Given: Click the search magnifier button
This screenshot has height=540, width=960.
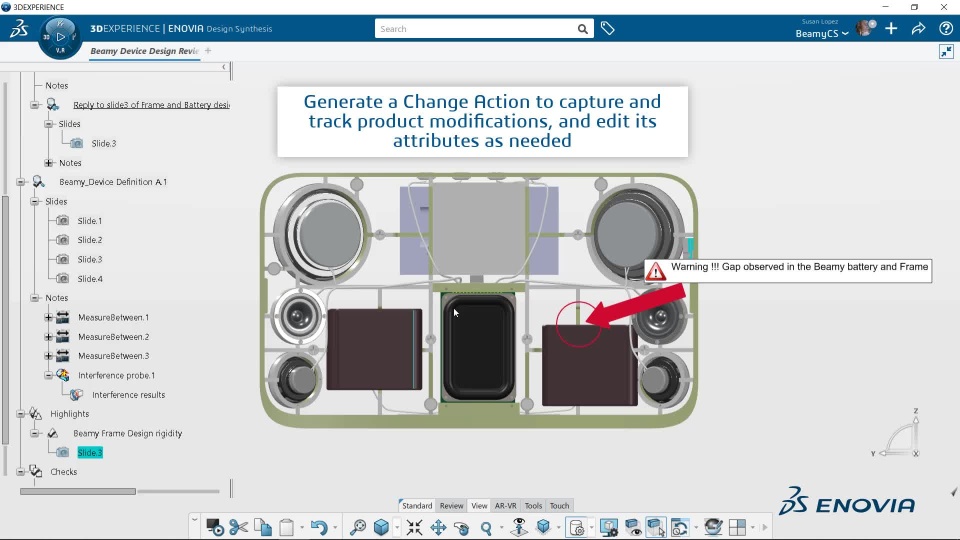Looking at the screenshot, I should pyautogui.click(x=582, y=29).
